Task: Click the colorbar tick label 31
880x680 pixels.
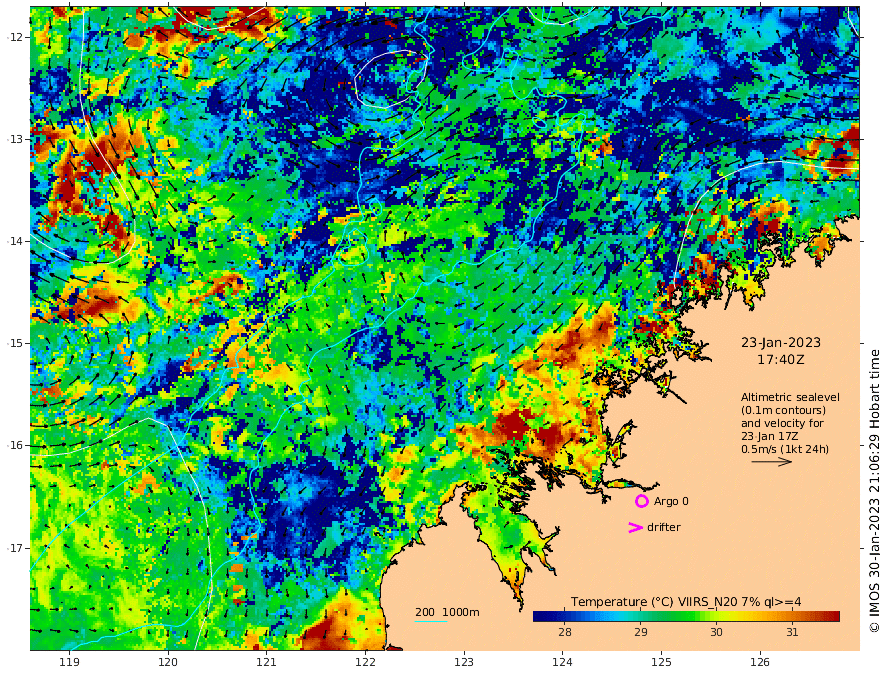Action: point(792,632)
